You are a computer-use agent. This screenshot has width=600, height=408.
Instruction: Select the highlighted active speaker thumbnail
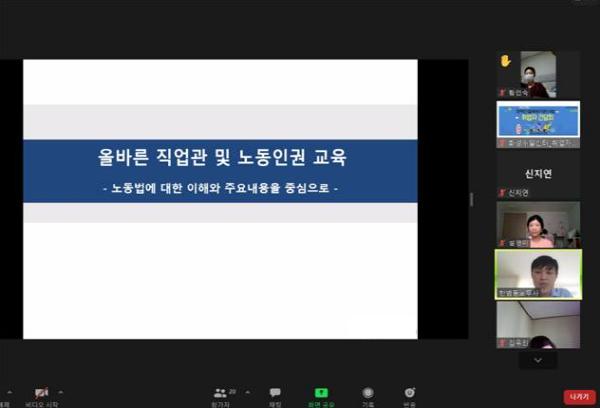pyautogui.click(x=538, y=274)
